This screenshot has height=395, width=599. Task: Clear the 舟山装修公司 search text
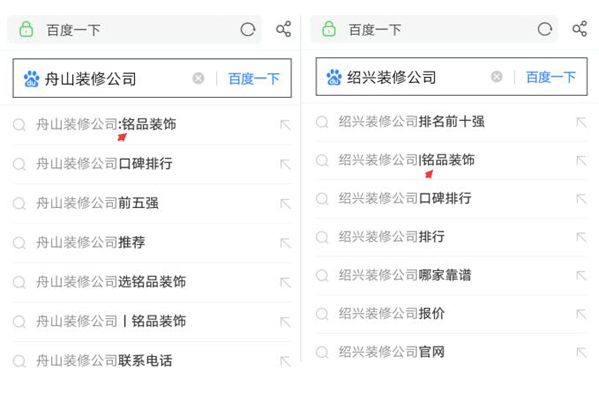click(198, 78)
